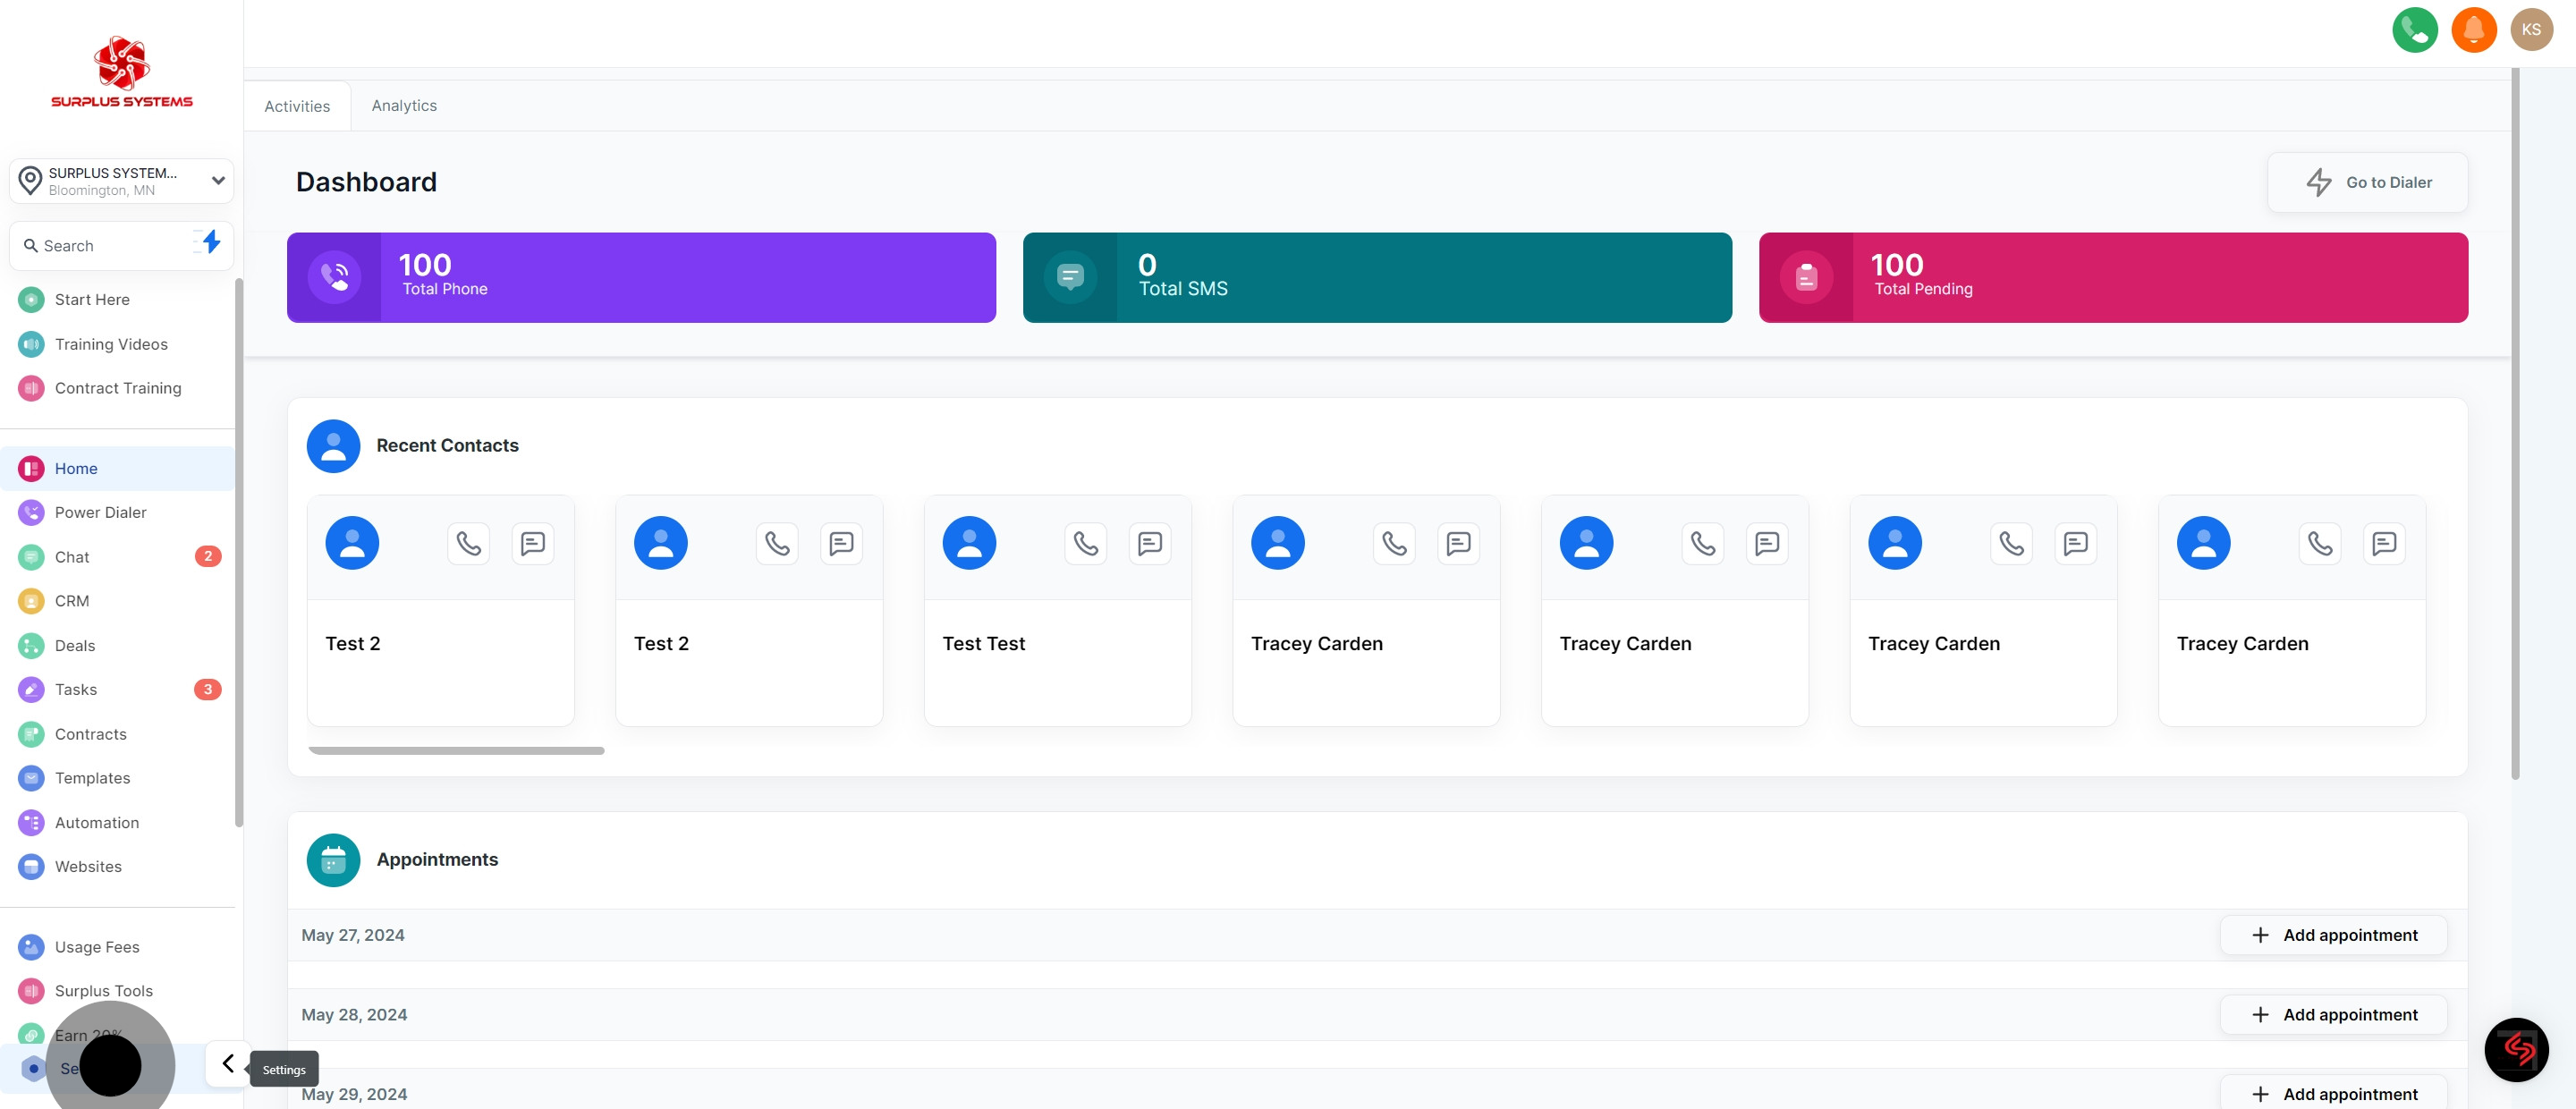This screenshot has height=1109, width=2576.
Task: Switch to the Analytics tab
Action: (404, 106)
